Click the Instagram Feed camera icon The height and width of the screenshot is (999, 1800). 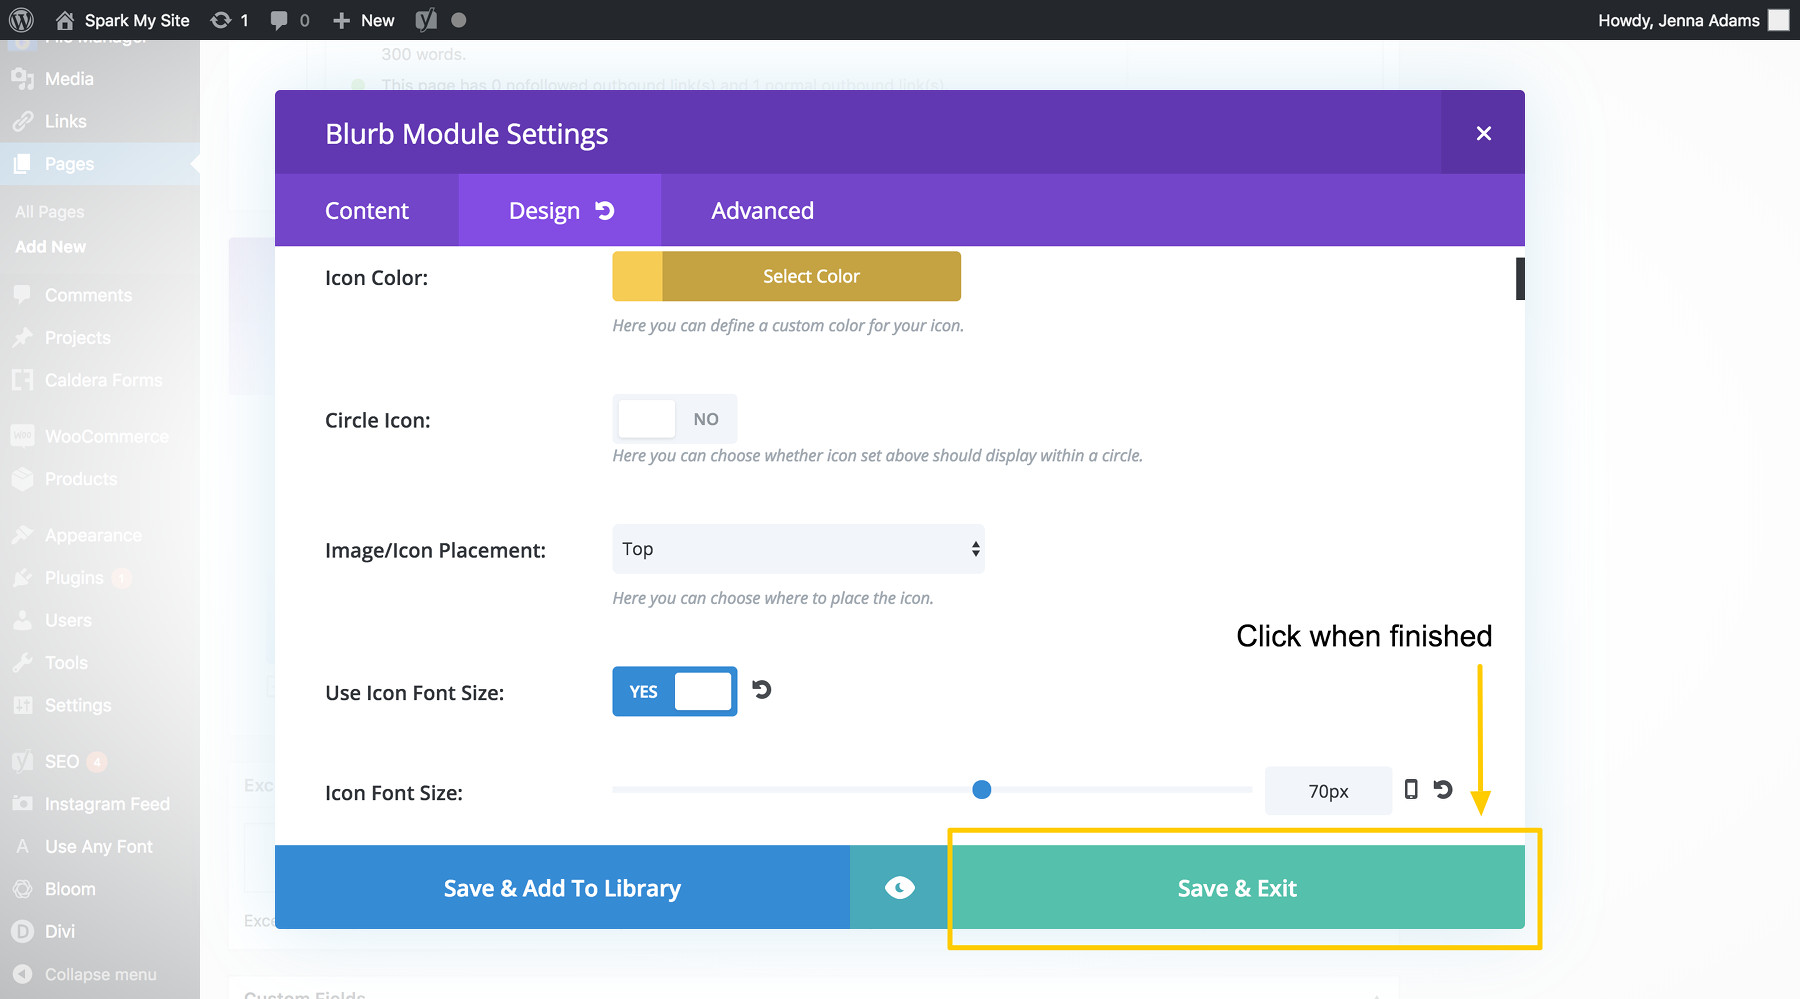22,804
